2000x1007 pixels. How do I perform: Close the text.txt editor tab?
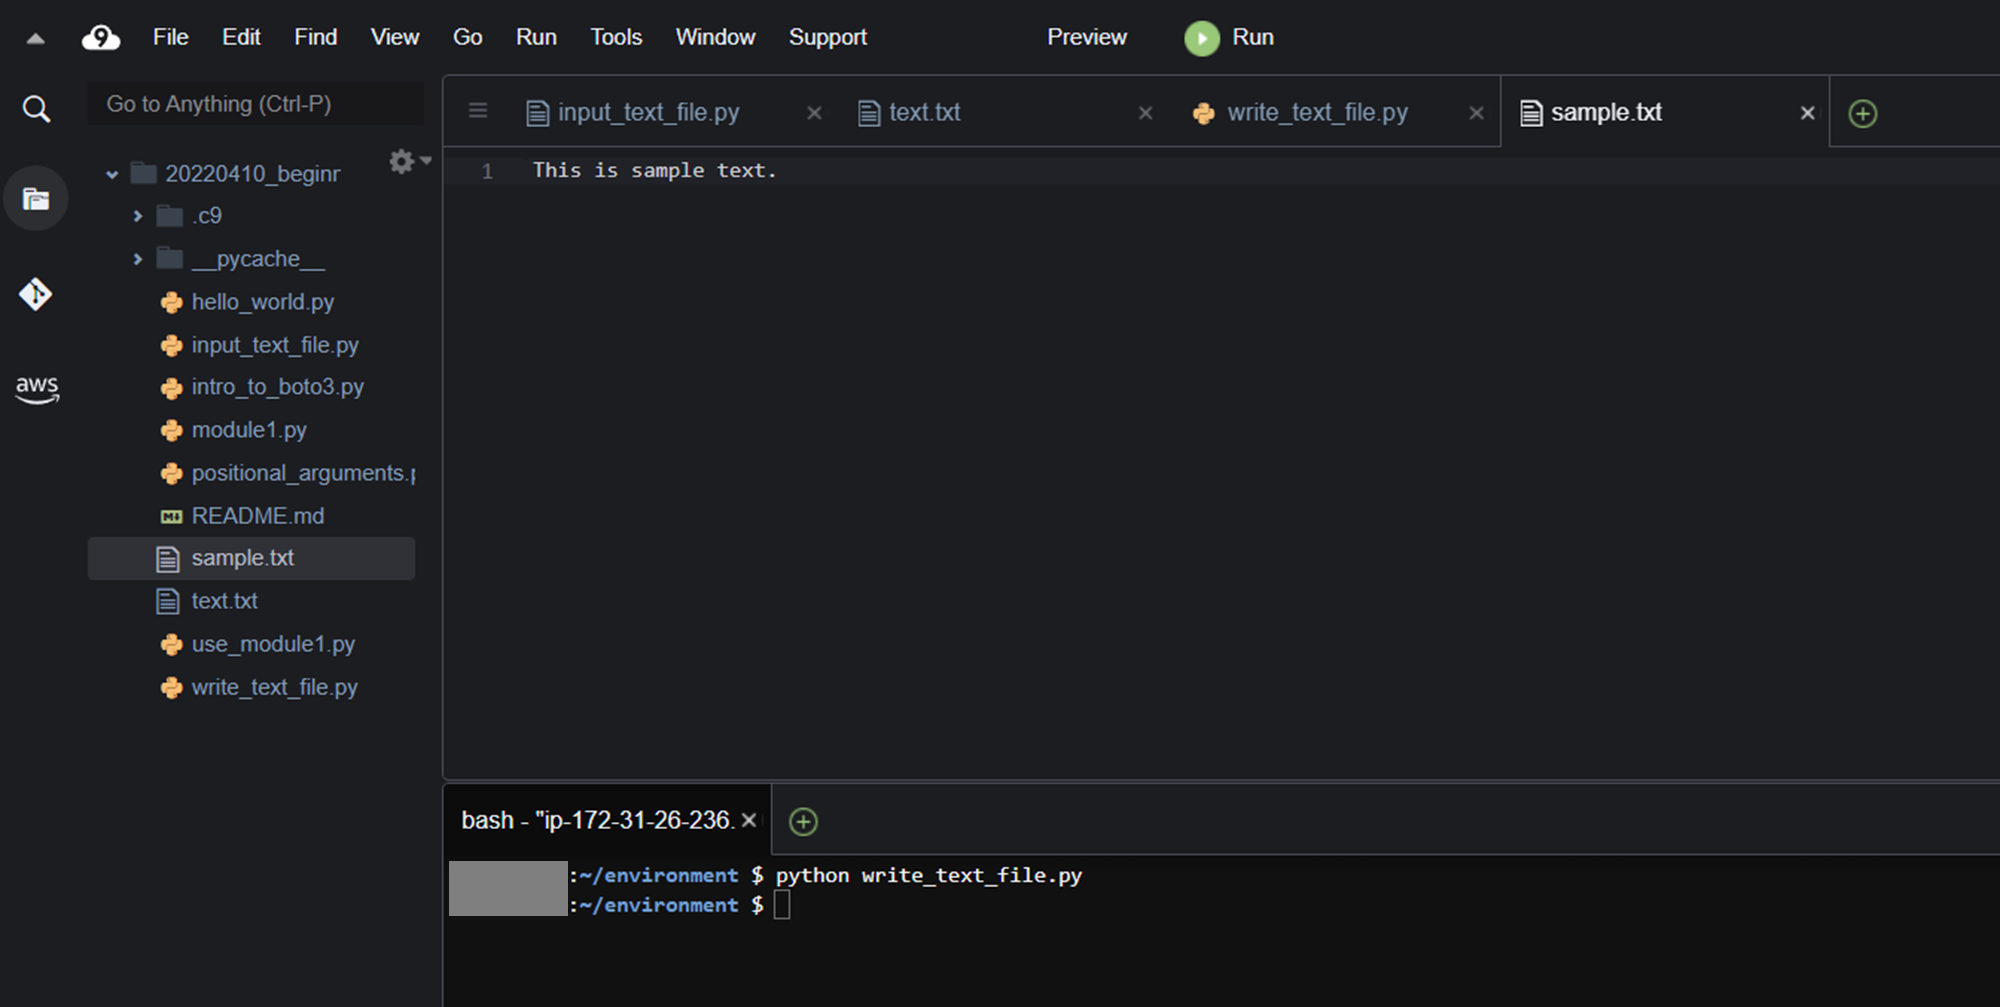[1146, 113]
